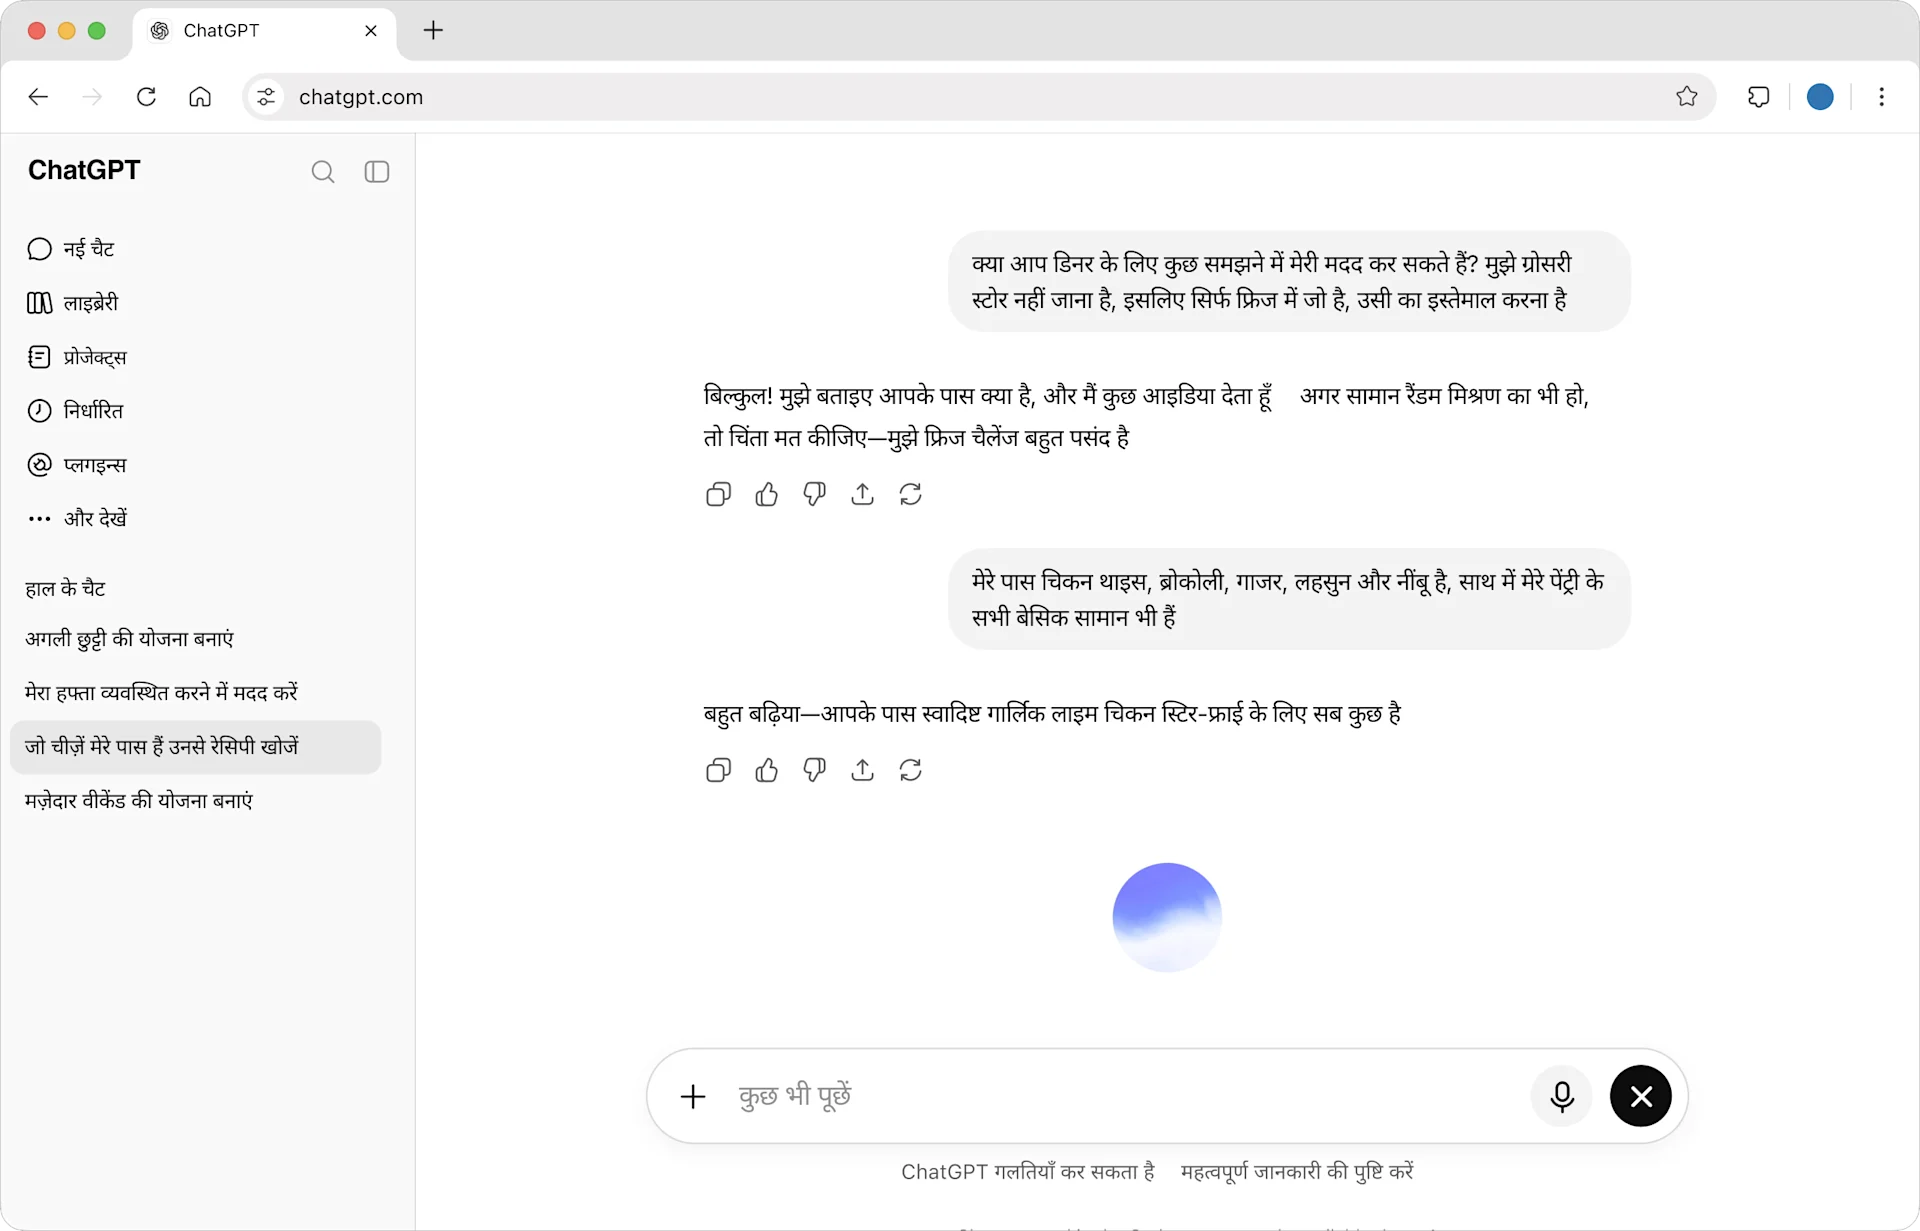Screen dimensions: 1920x1231
Task: Click the प्लगइन्स at-sign icon
Action: 39,465
